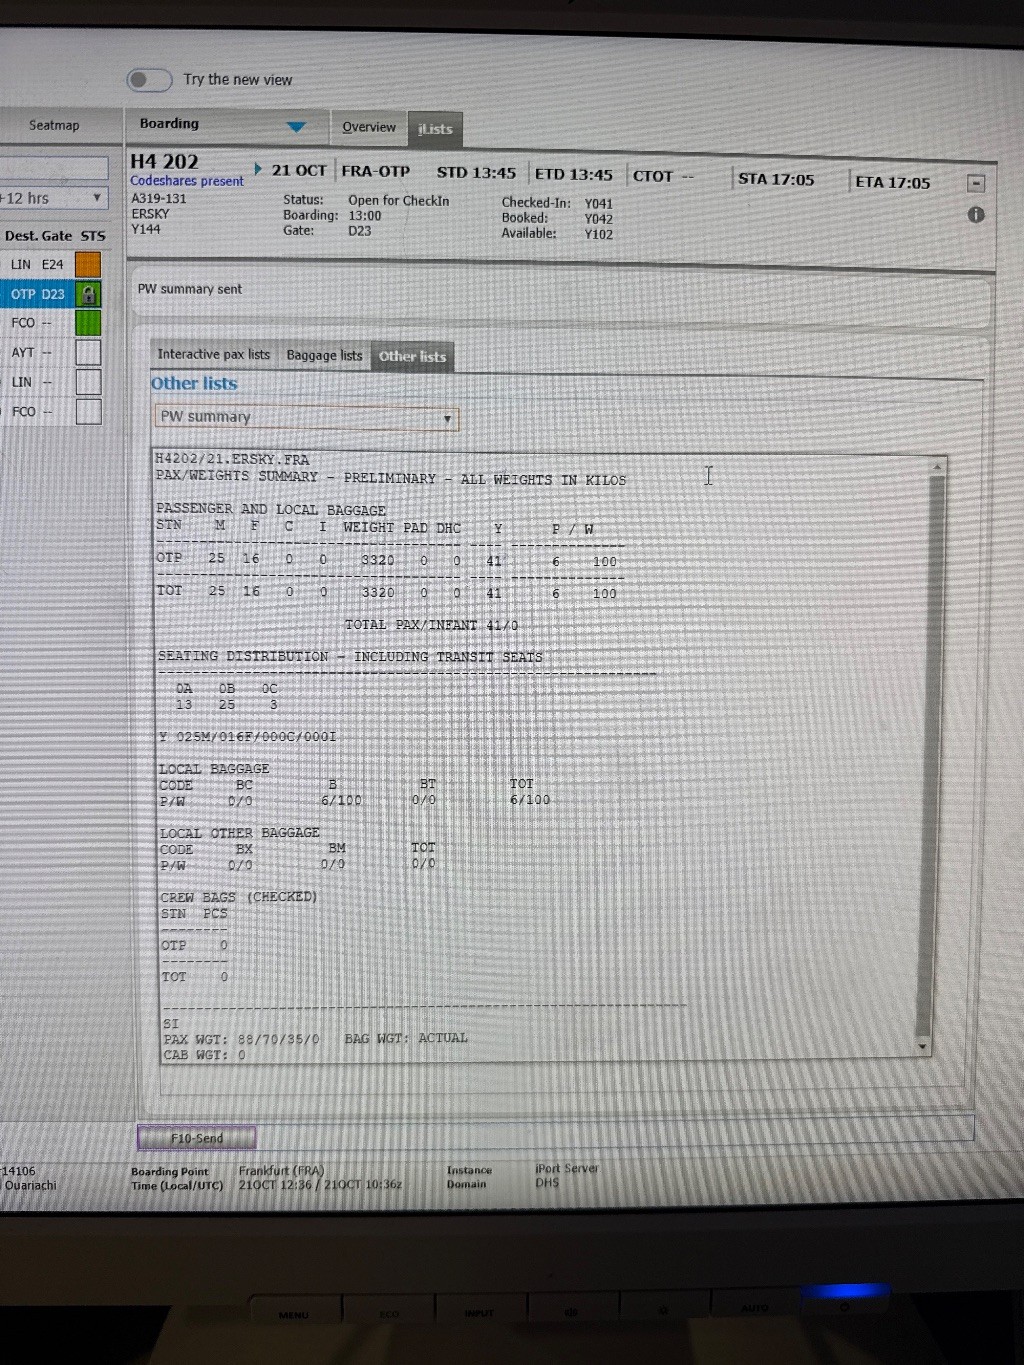Viewport: 1024px width, 1365px height.
Task: Switch to the Overview tab
Action: [368, 127]
